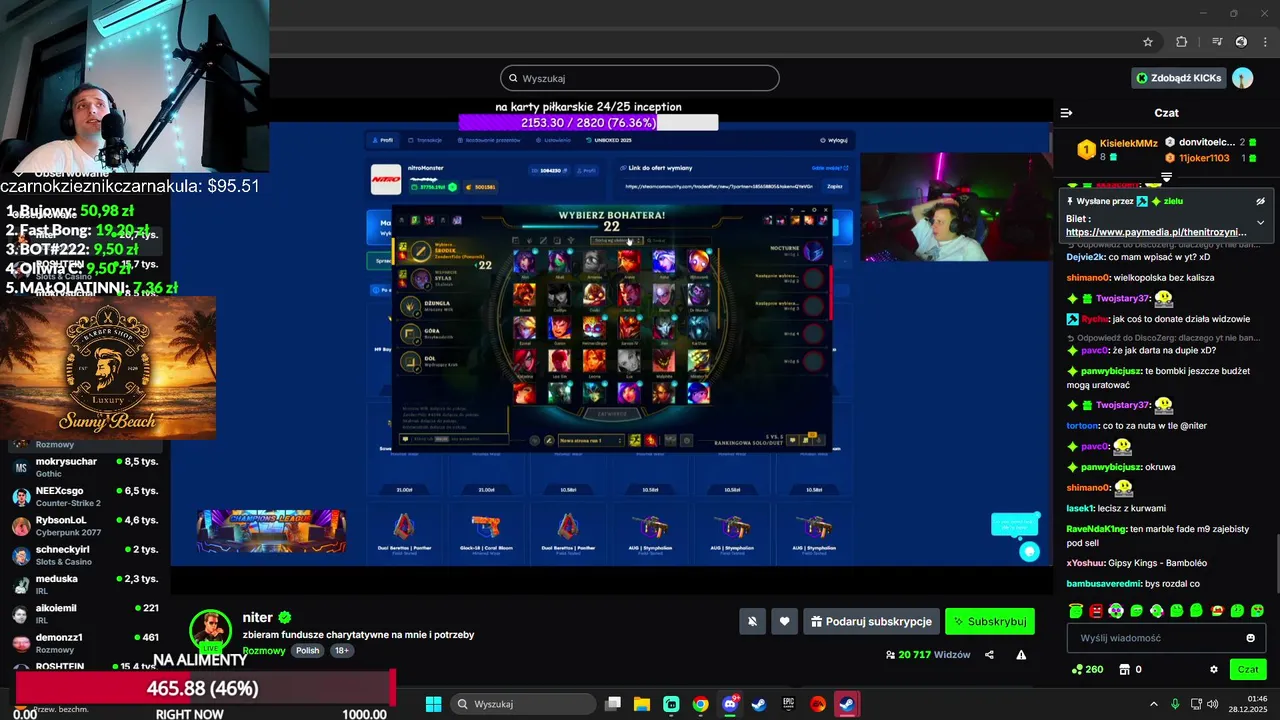
Task: Open RybsonLoL channel in sidebar
Action: pyautogui.click(x=85, y=526)
